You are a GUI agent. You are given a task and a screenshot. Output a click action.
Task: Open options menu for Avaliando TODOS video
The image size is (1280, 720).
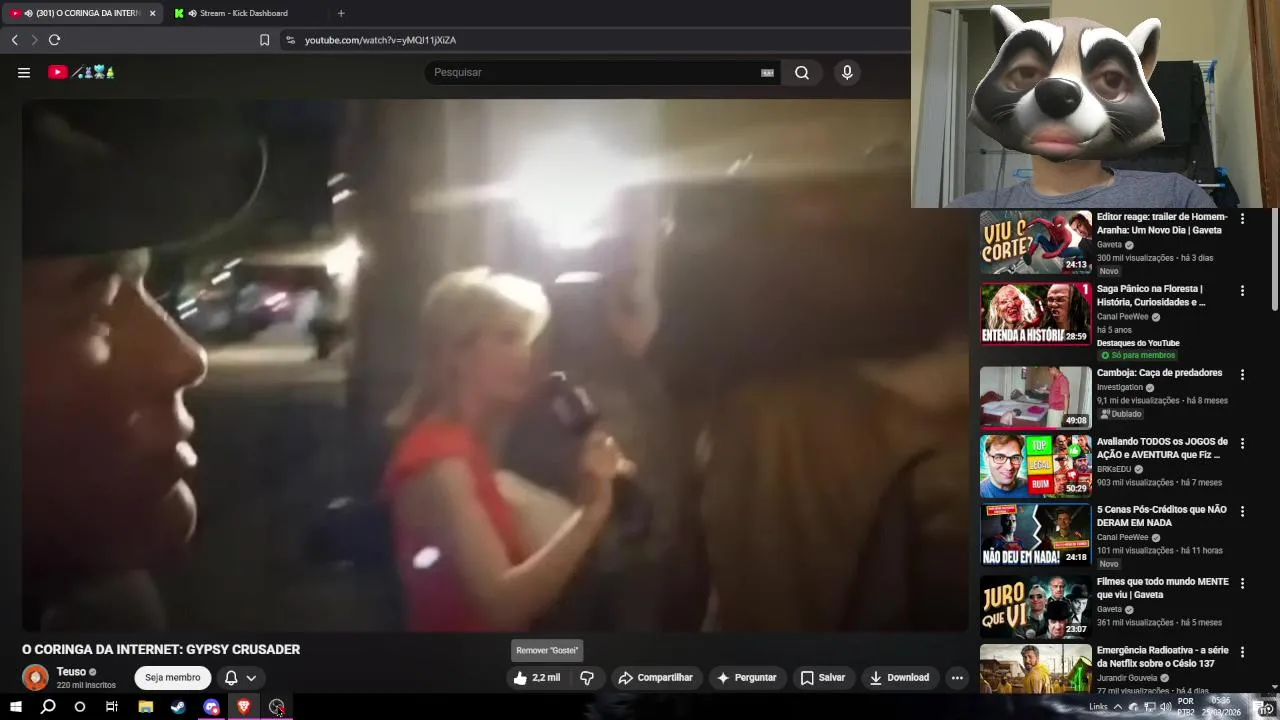click(1242, 443)
